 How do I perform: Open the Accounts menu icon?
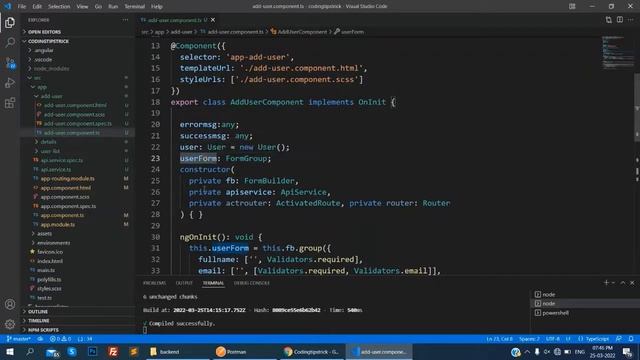coord(10,304)
